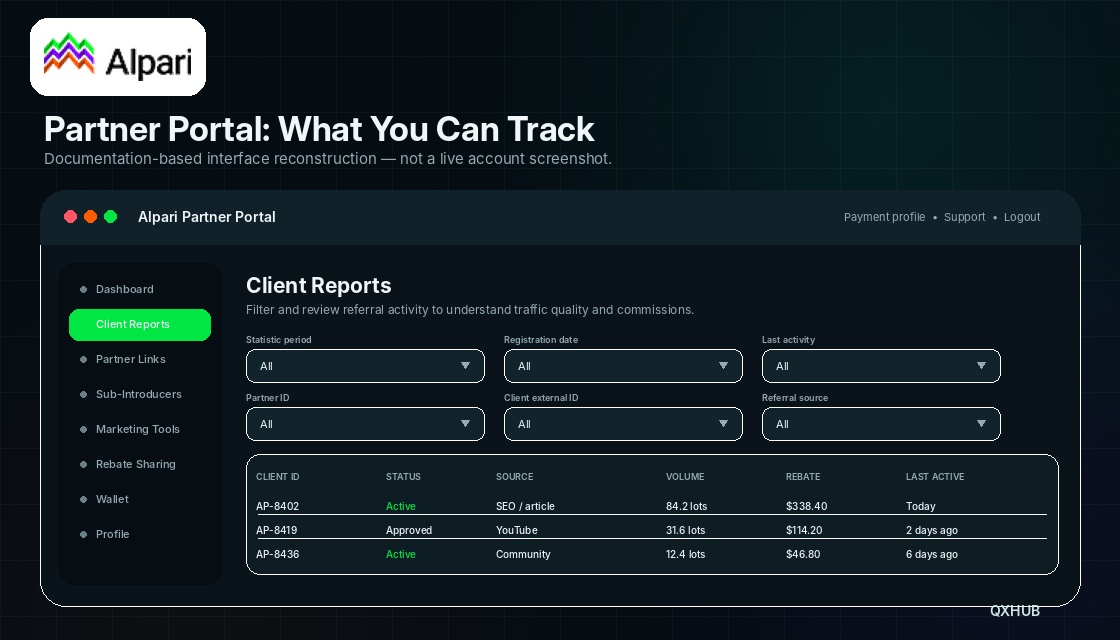1120x640 pixels.
Task: Click the red window dot
Action: coord(71,216)
